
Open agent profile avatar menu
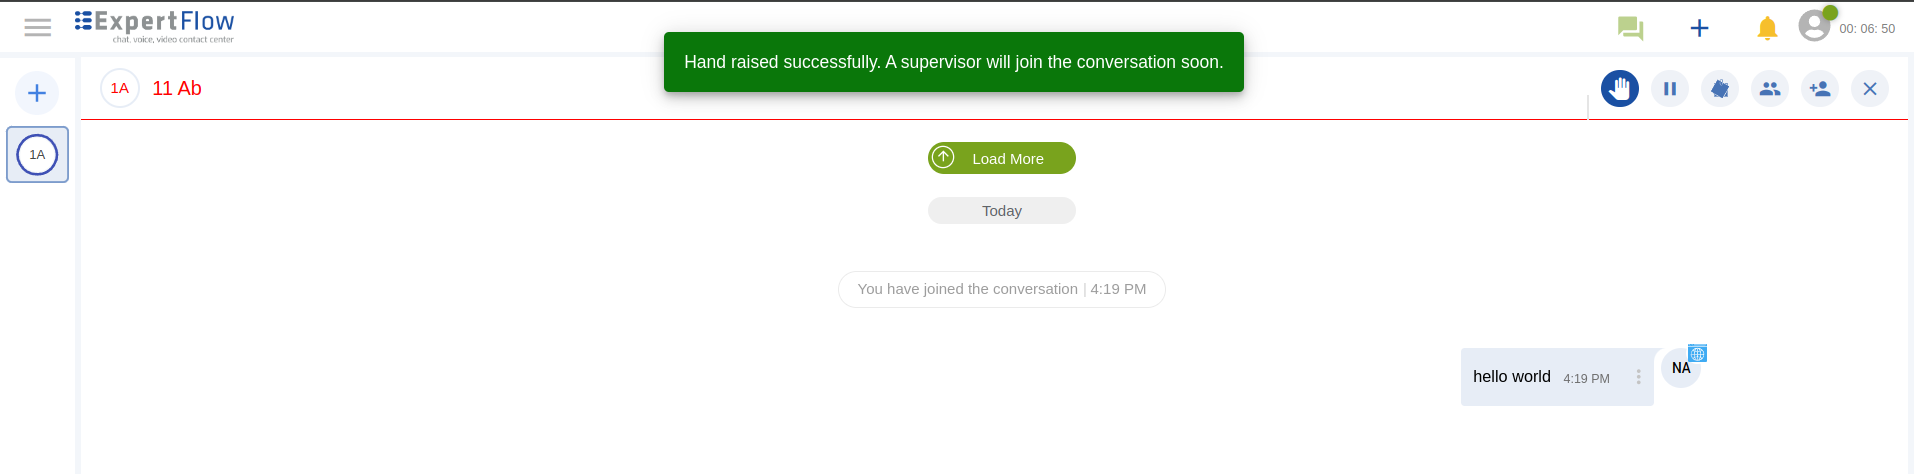pos(1814,26)
